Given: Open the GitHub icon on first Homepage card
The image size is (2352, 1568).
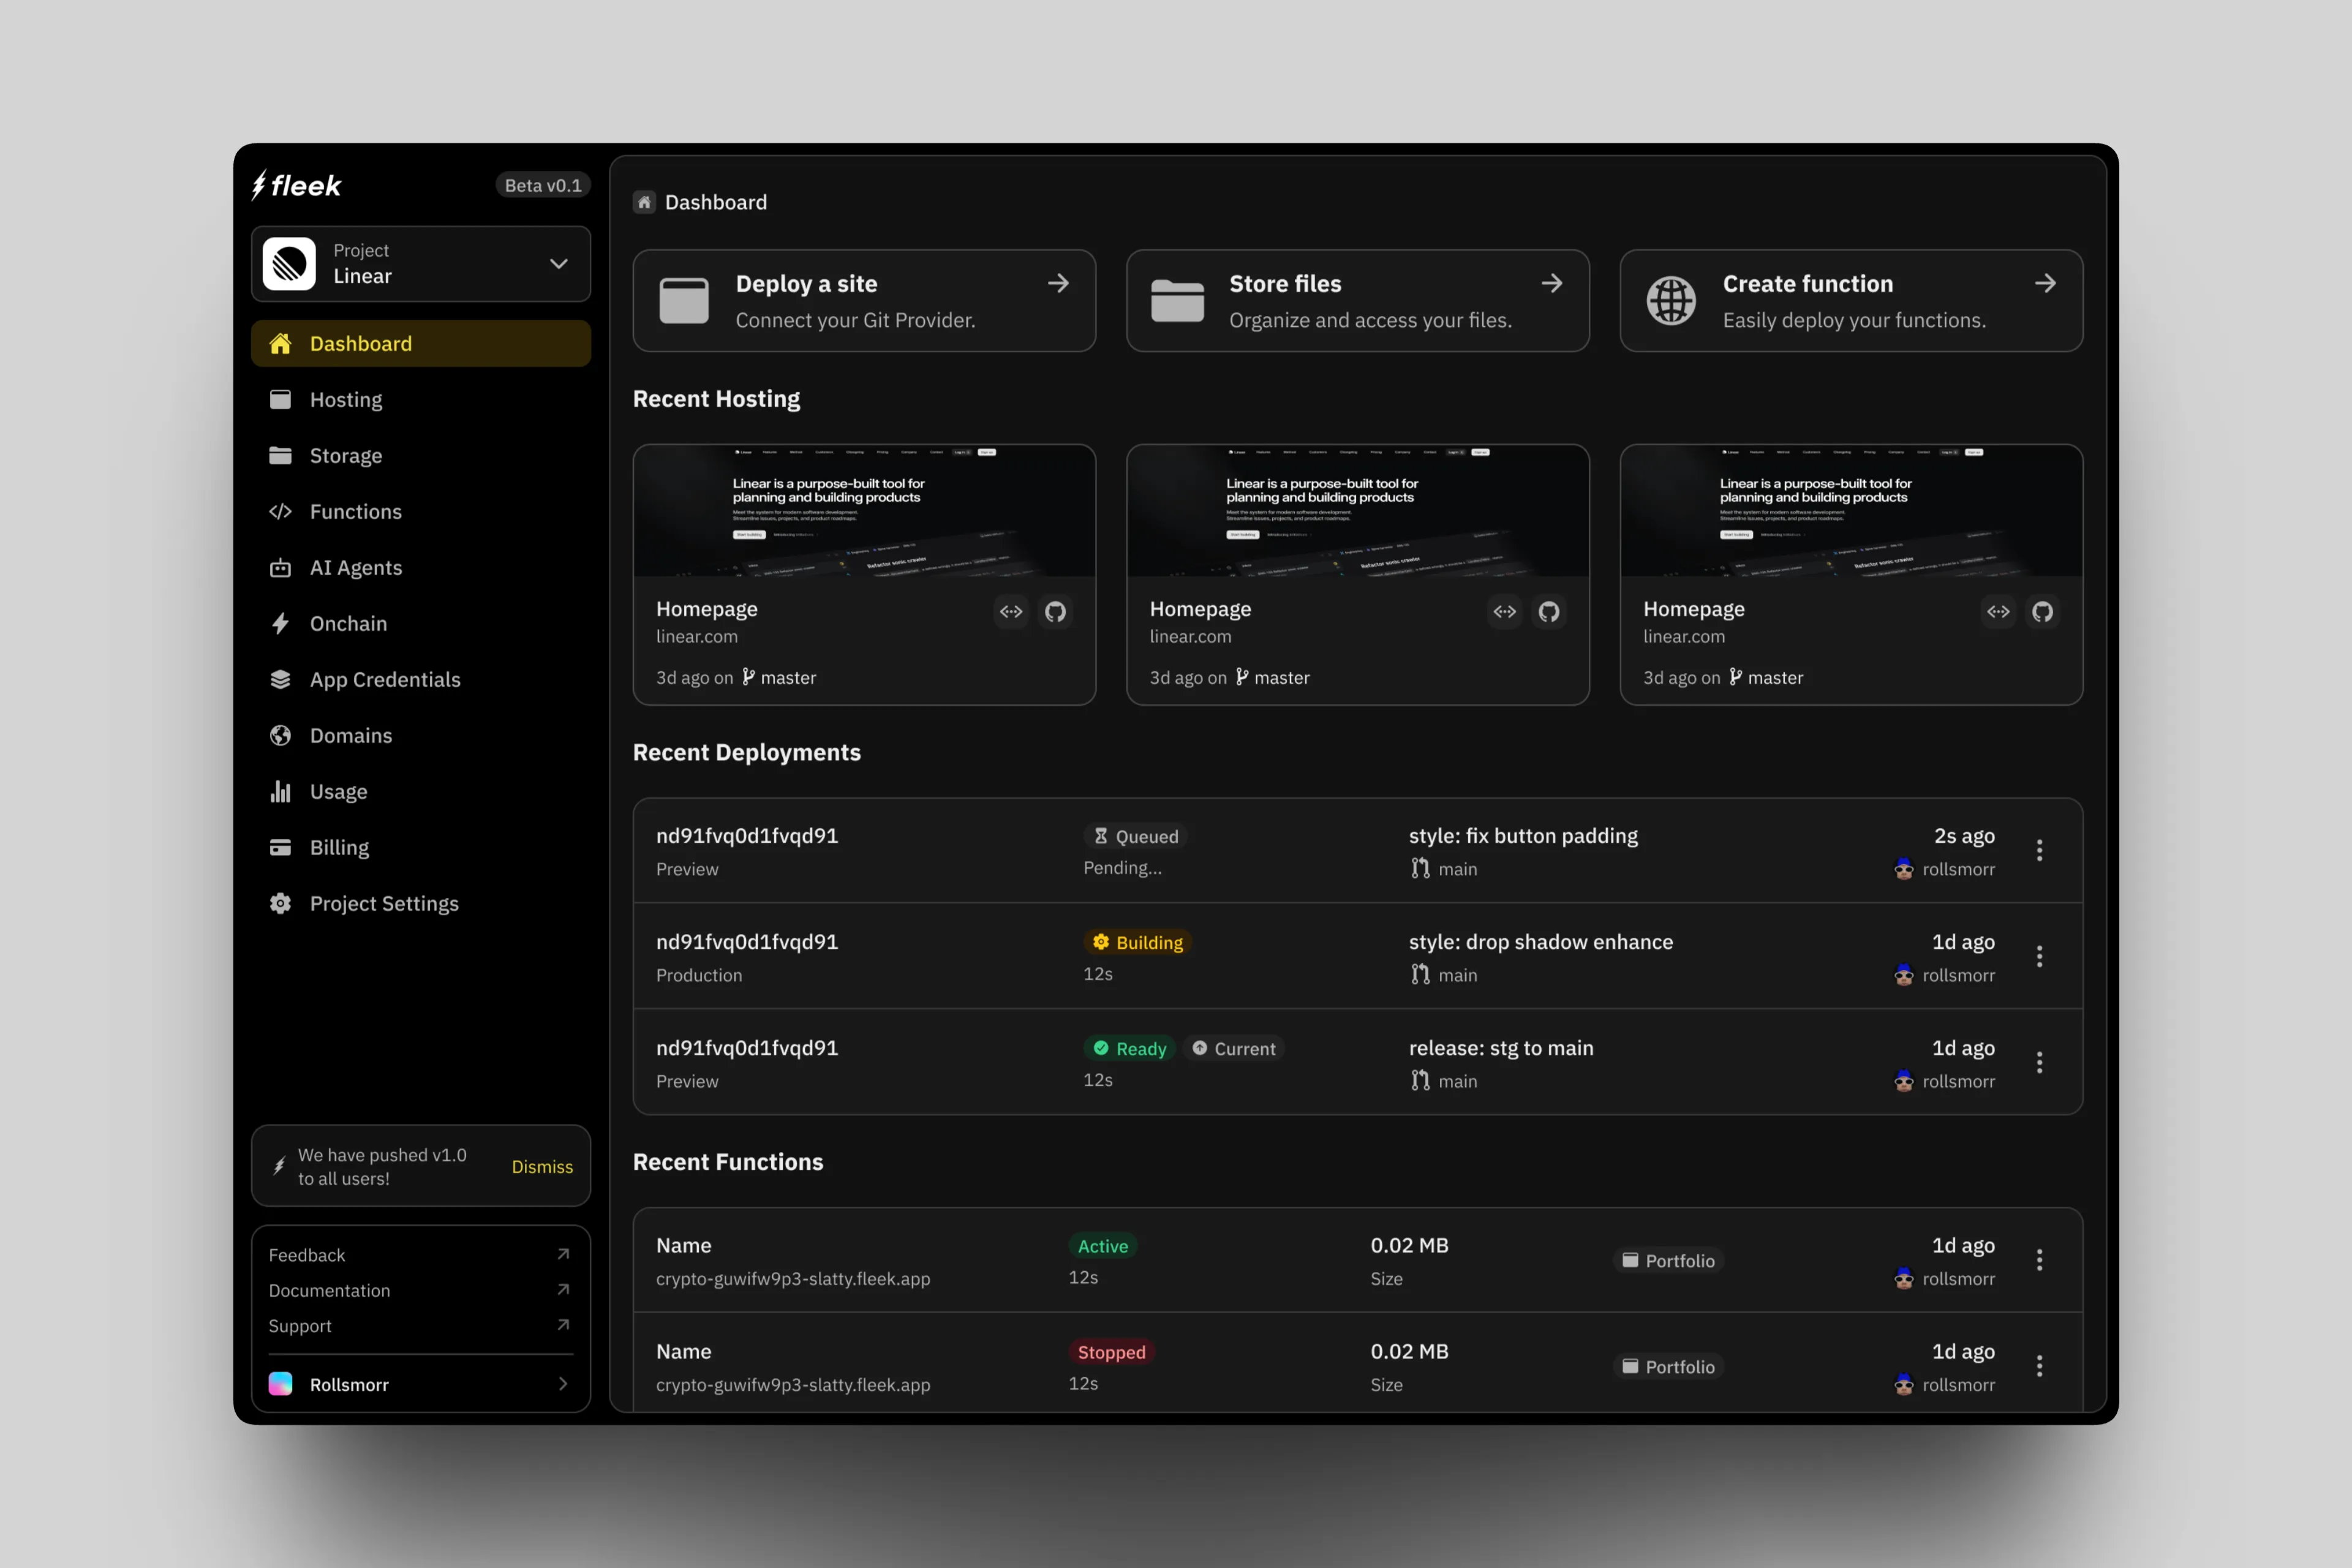Looking at the screenshot, I should [1055, 611].
